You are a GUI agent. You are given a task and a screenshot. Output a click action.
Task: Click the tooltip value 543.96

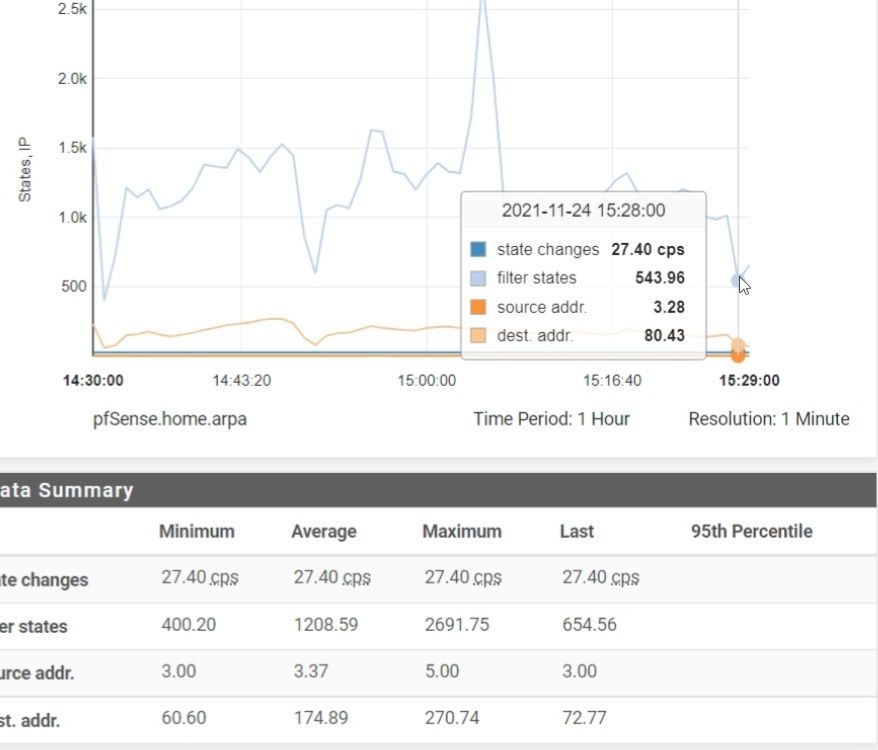click(x=660, y=278)
